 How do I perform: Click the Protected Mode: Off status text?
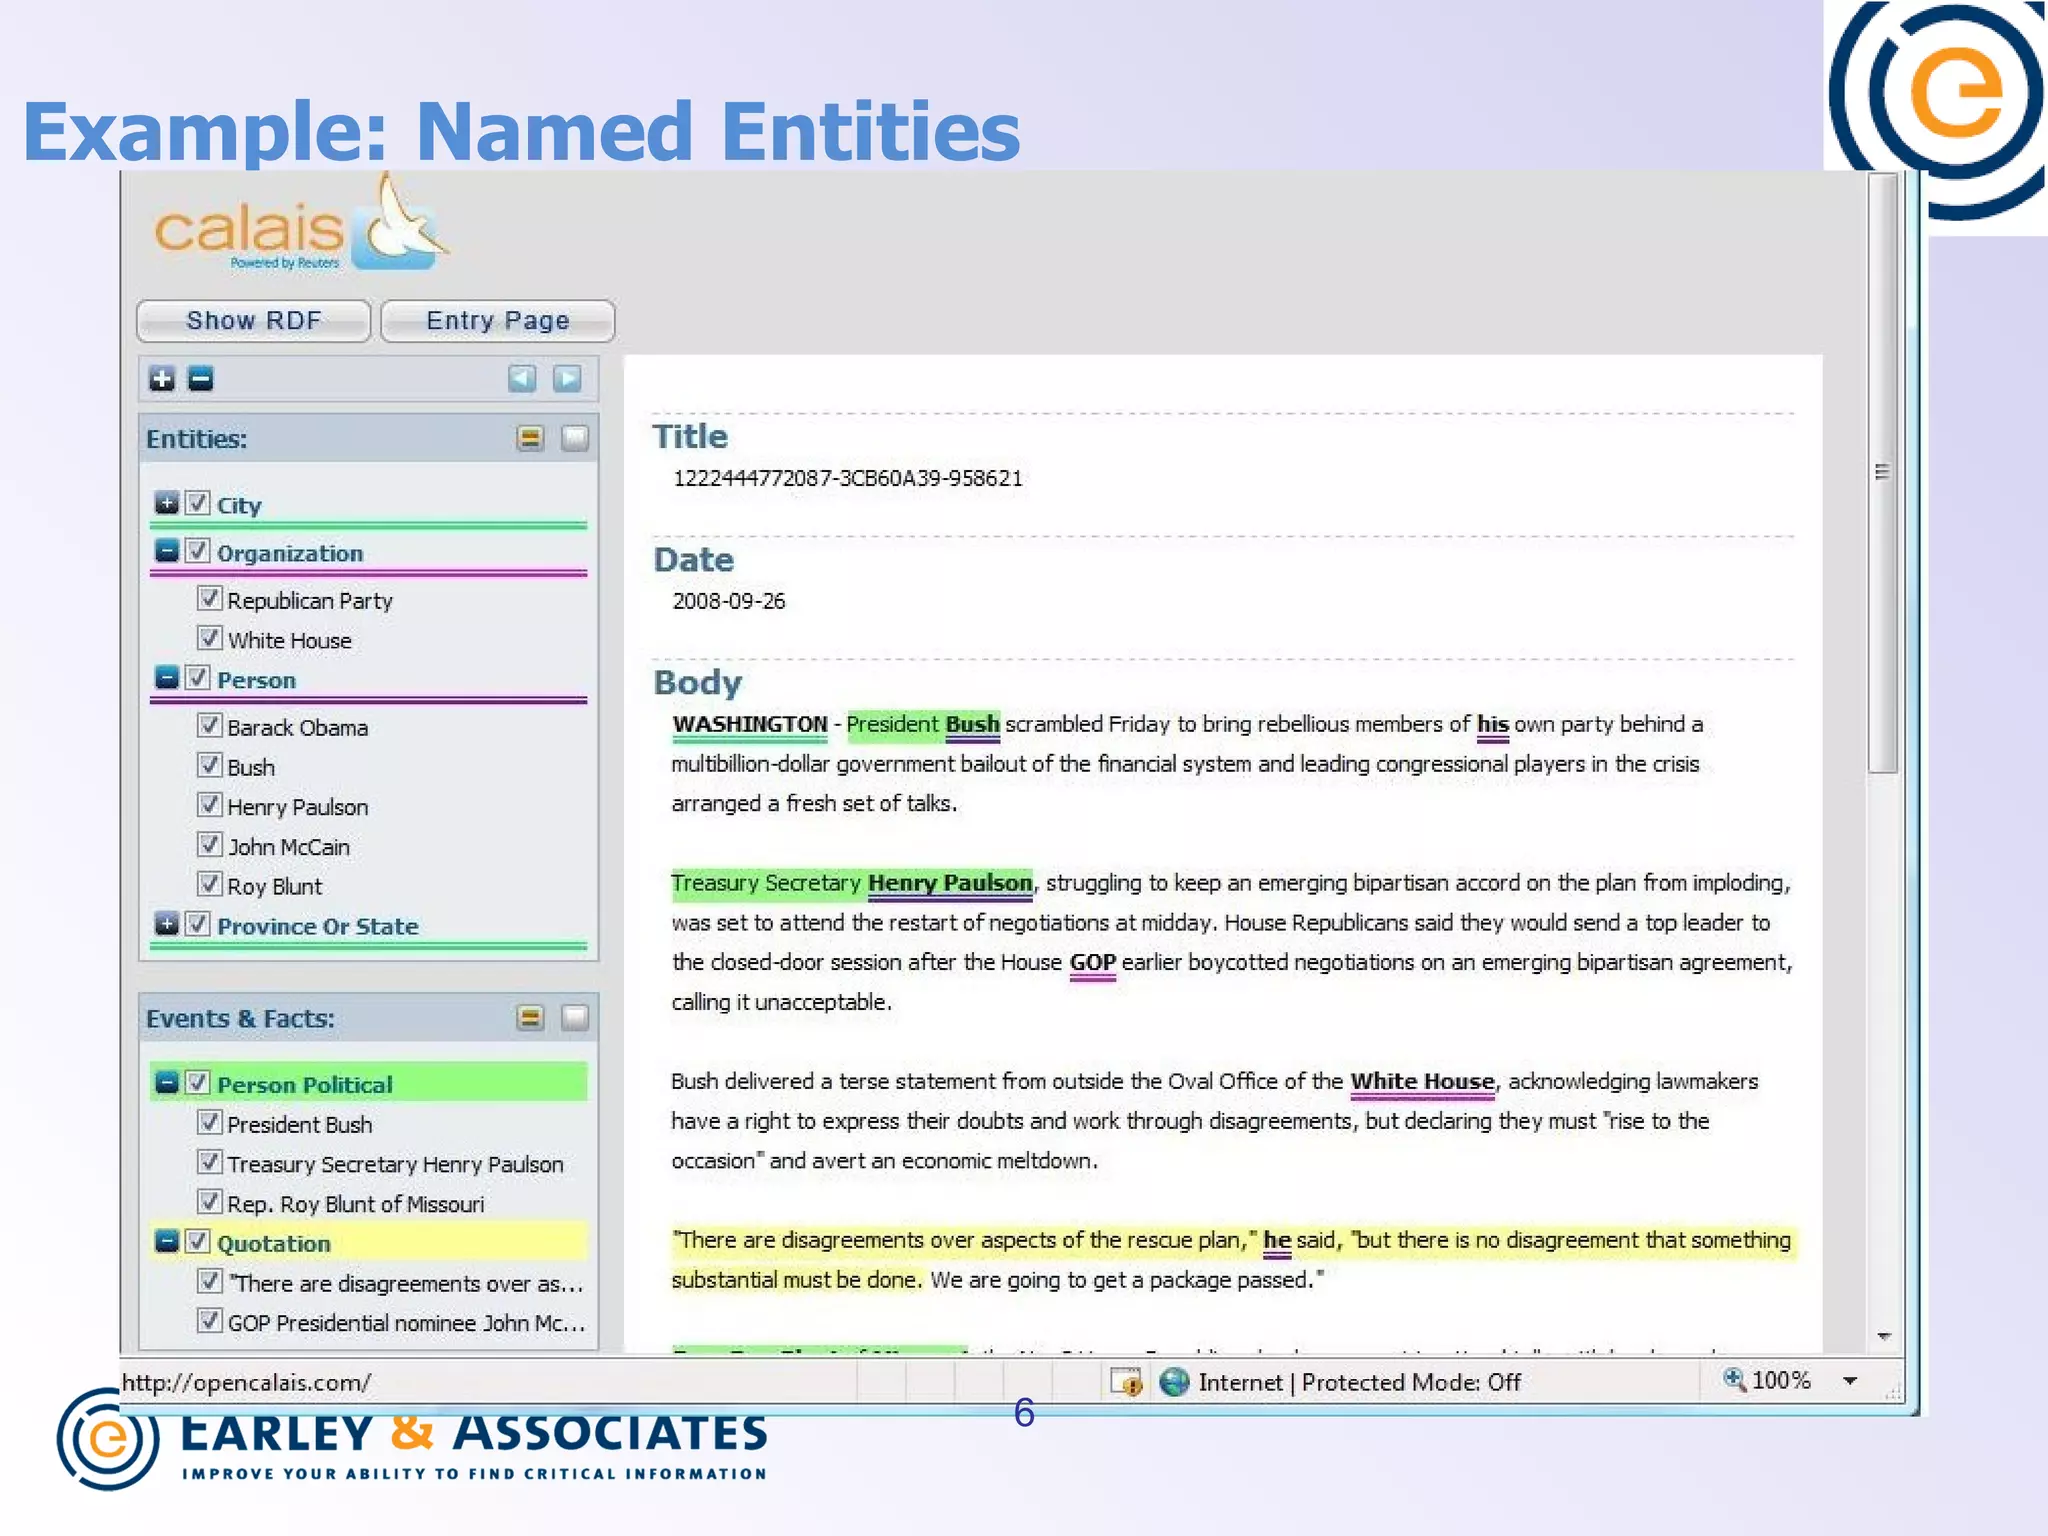pos(1411,1382)
